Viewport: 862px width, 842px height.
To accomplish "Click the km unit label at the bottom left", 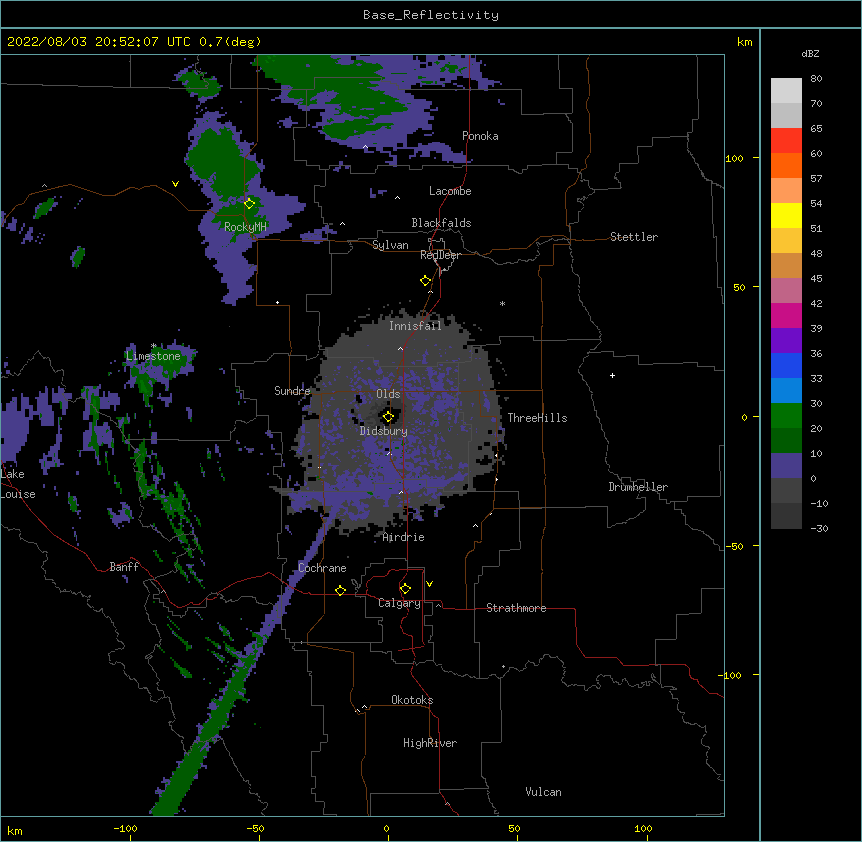I will tap(15, 830).
